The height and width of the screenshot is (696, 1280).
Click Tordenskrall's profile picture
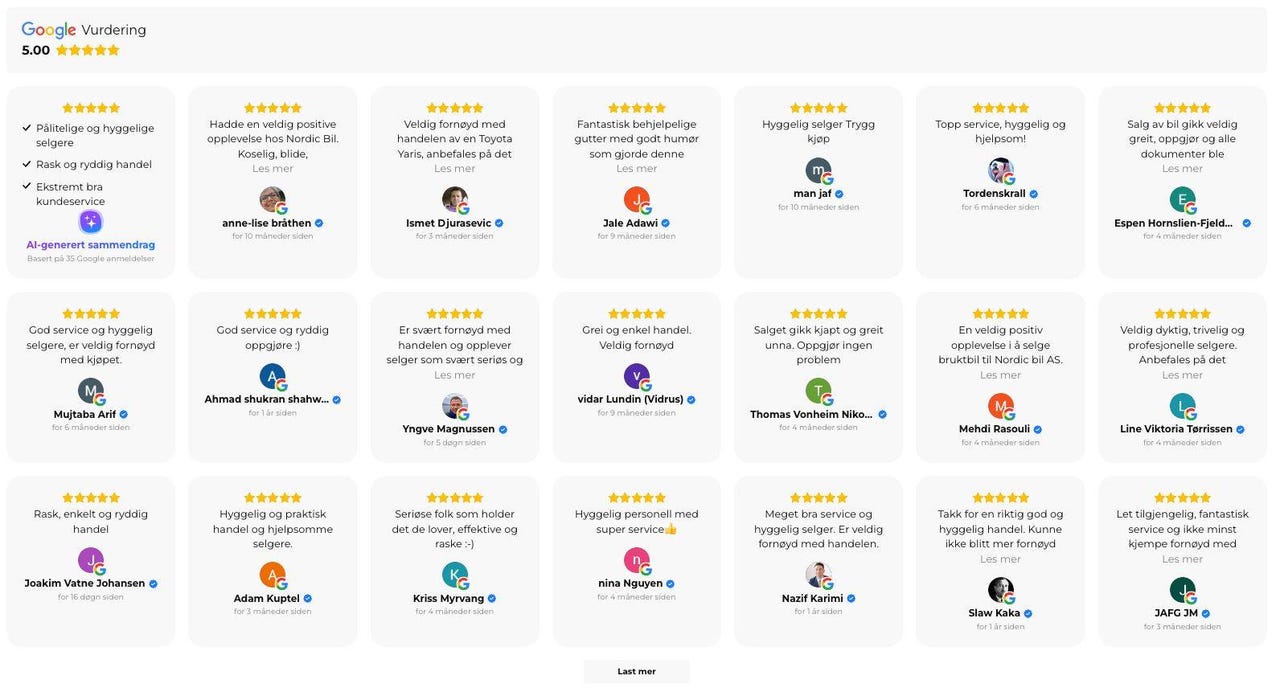pyautogui.click(x=1000, y=170)
